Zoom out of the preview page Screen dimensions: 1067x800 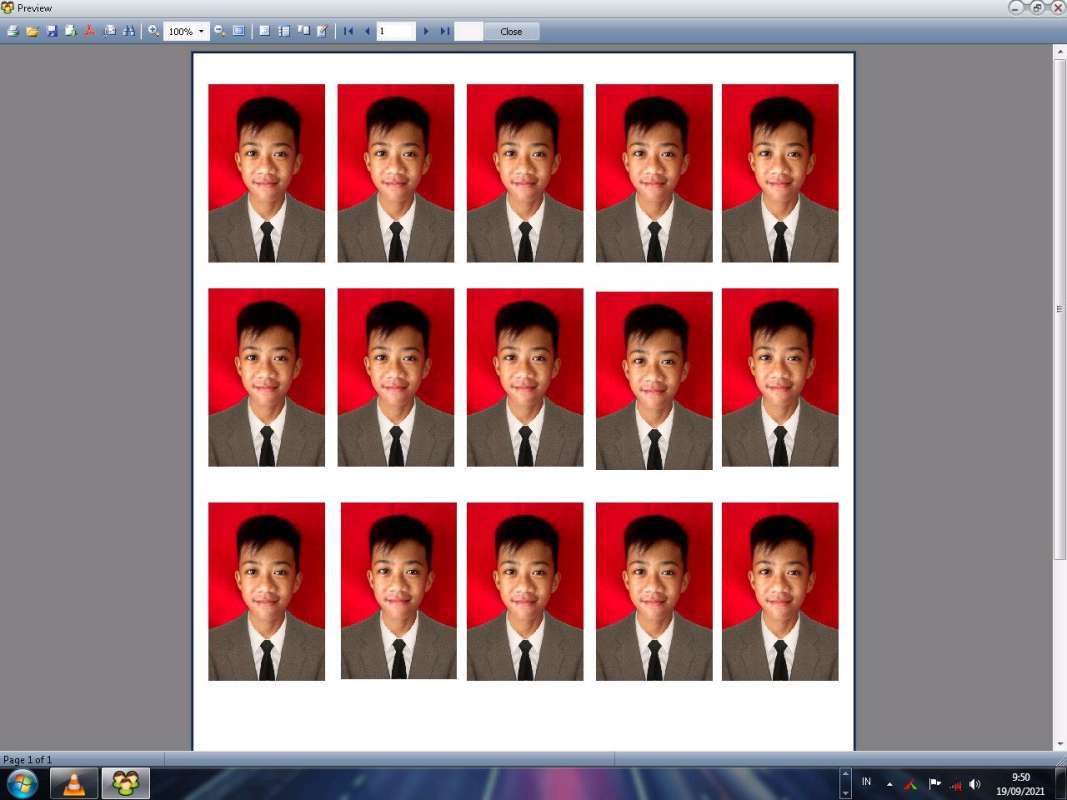click(x=219, y=31)
